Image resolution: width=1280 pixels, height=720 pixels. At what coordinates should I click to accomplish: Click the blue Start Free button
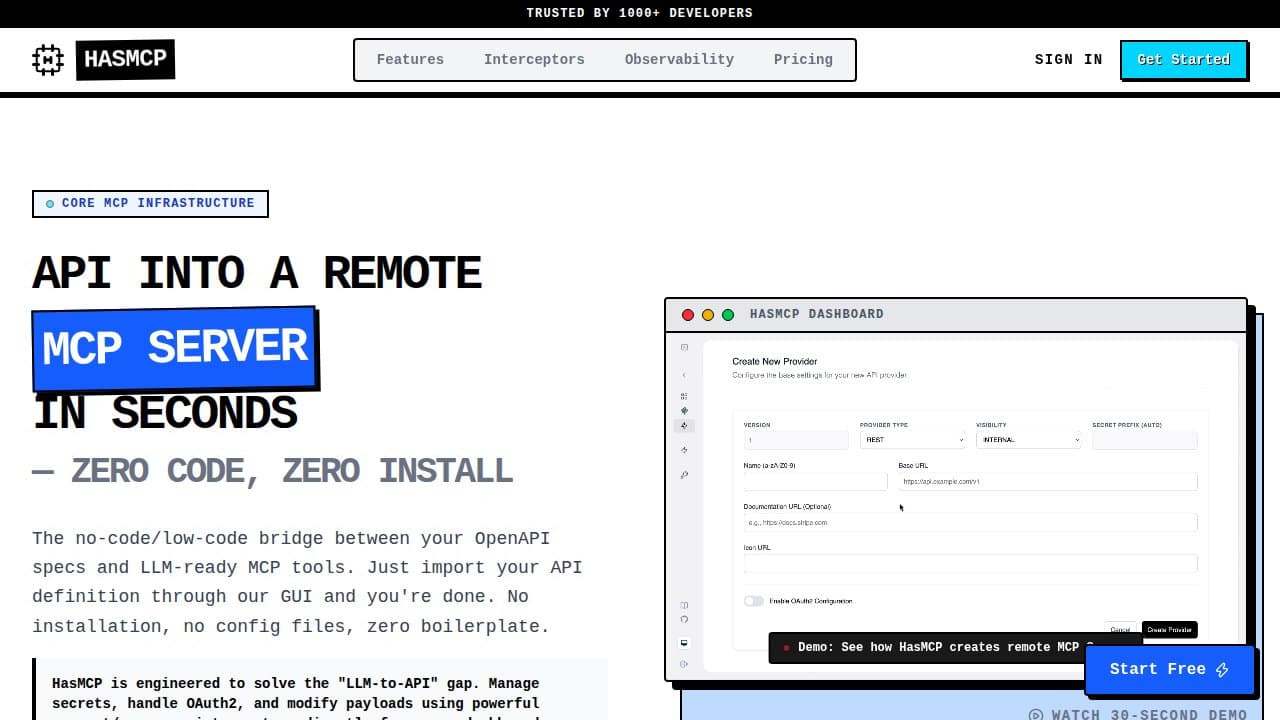tap(1169, 669)
